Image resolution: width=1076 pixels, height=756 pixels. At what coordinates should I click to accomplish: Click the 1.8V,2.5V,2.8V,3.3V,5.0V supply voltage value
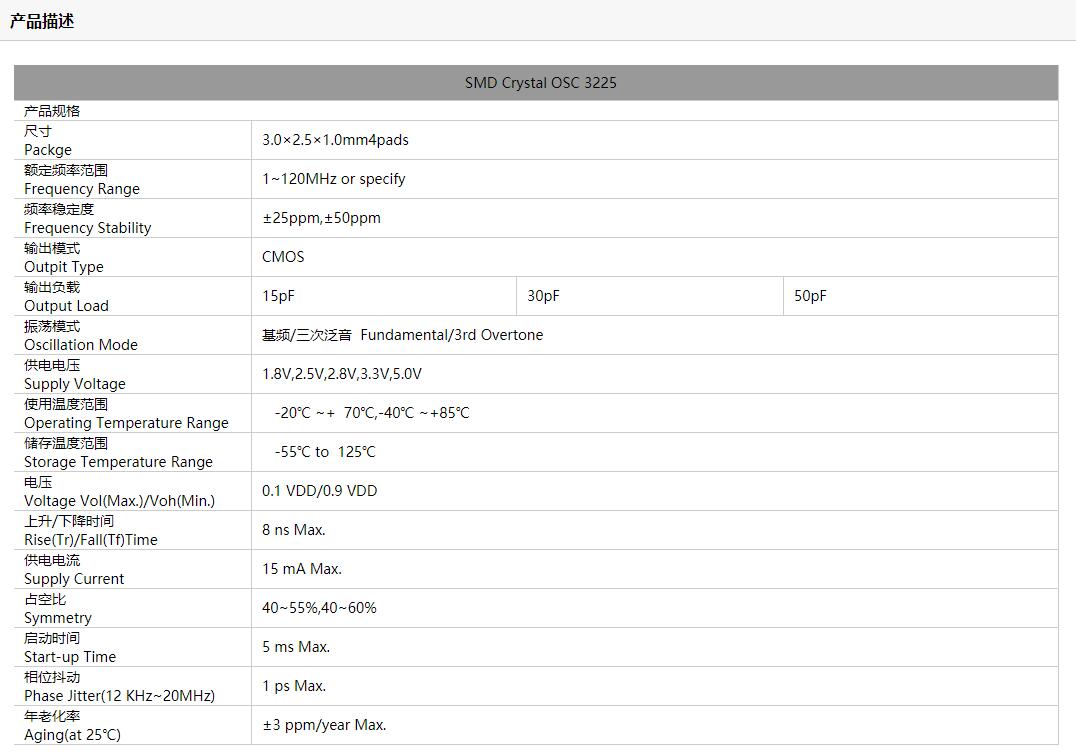click(x=342, y=374)
